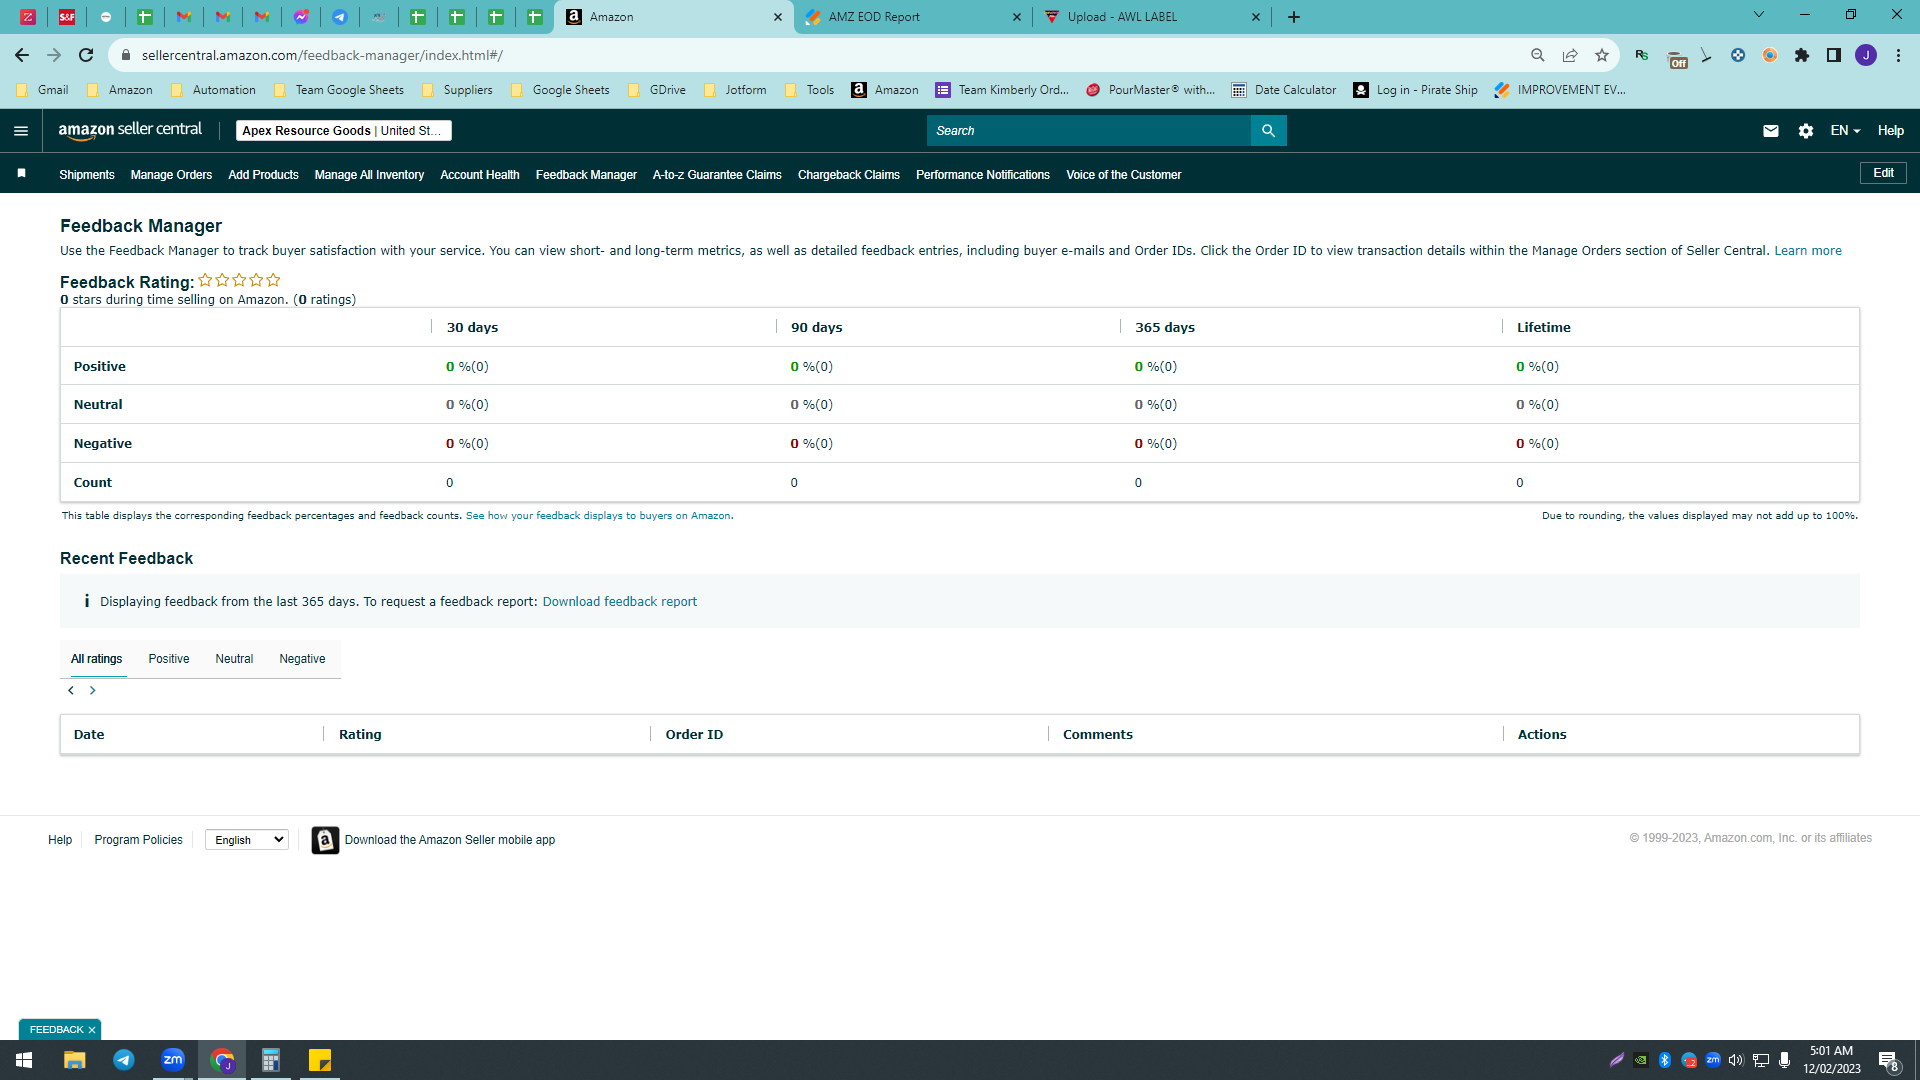Viewport: 1920px width, 1080px height.
Task: Open Zoom from the taskbar
Action: coord(173,1060)
